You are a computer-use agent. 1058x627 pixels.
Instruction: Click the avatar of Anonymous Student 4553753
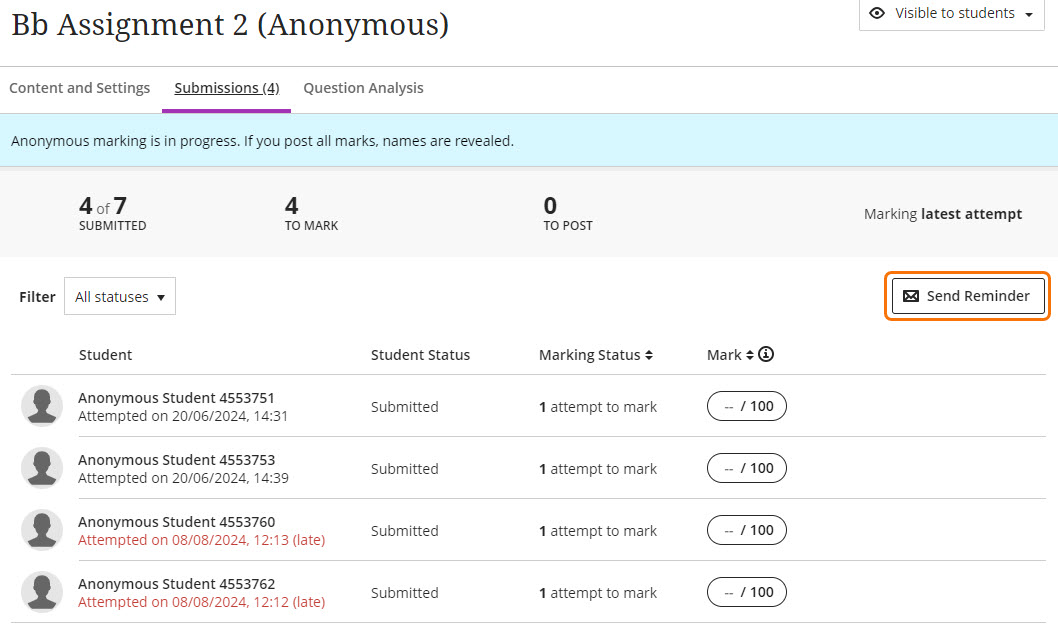tap(42, 469)
